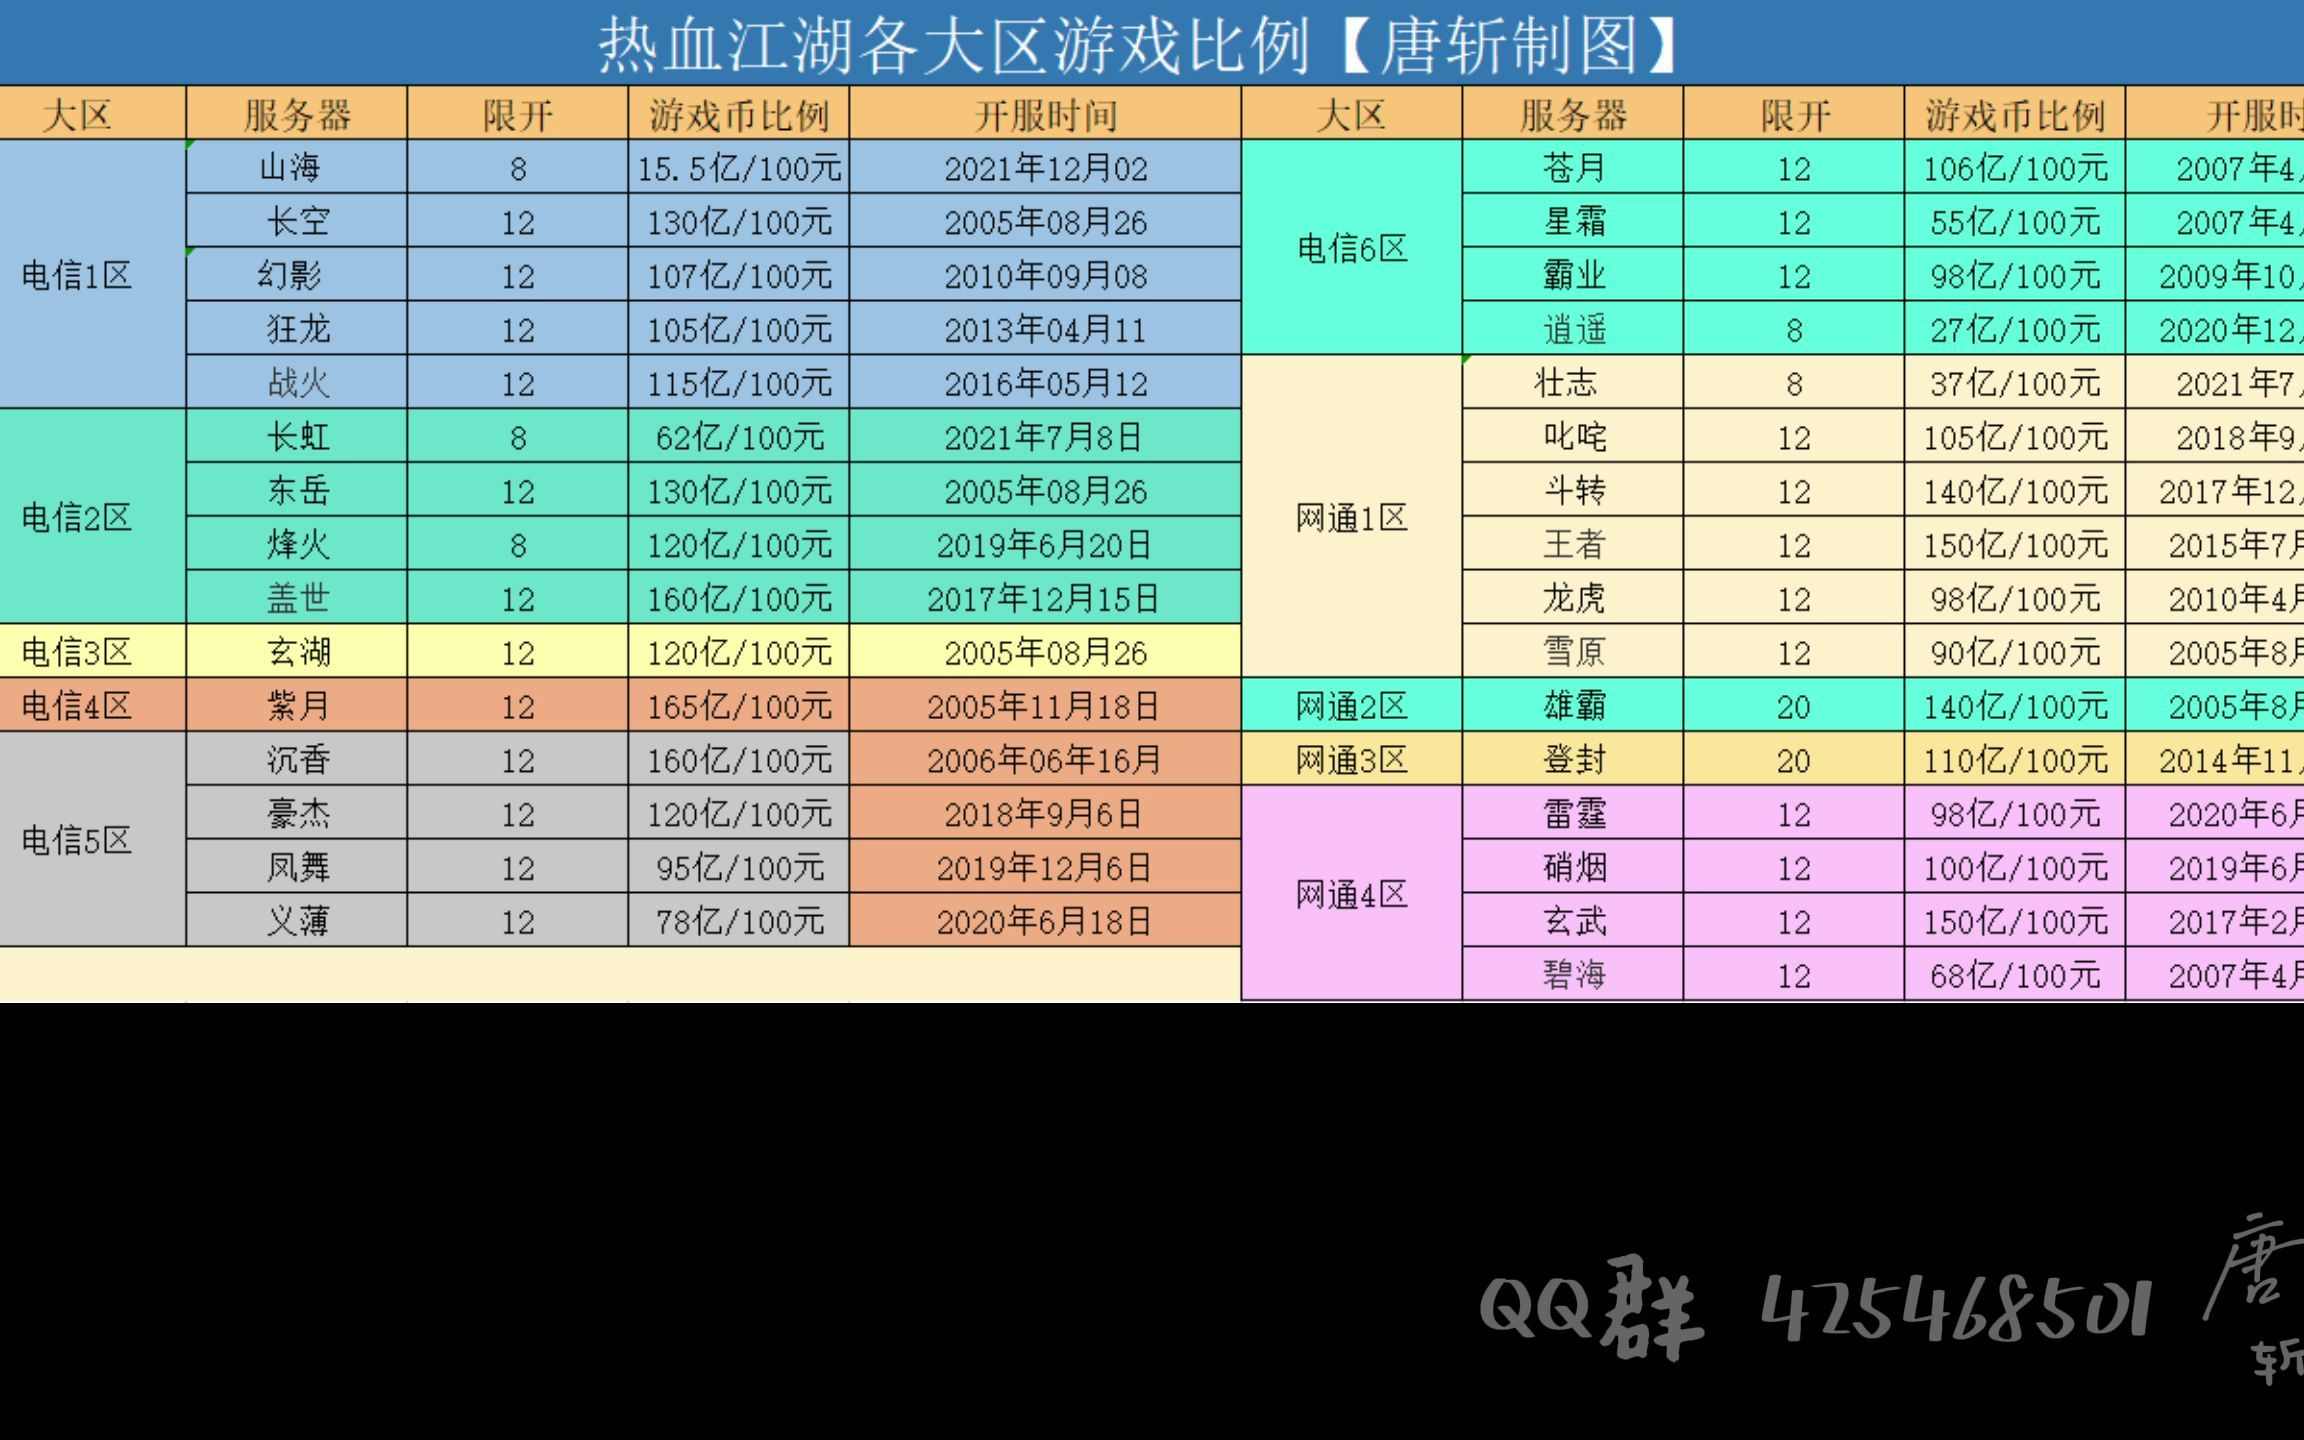Click the 长虹 server cell
Screen dimensions: 2304x1440
tap(296, 436)
